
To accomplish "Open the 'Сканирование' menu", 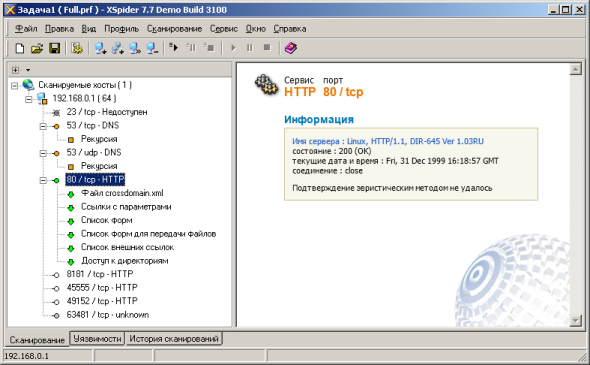I will (174, 29).
